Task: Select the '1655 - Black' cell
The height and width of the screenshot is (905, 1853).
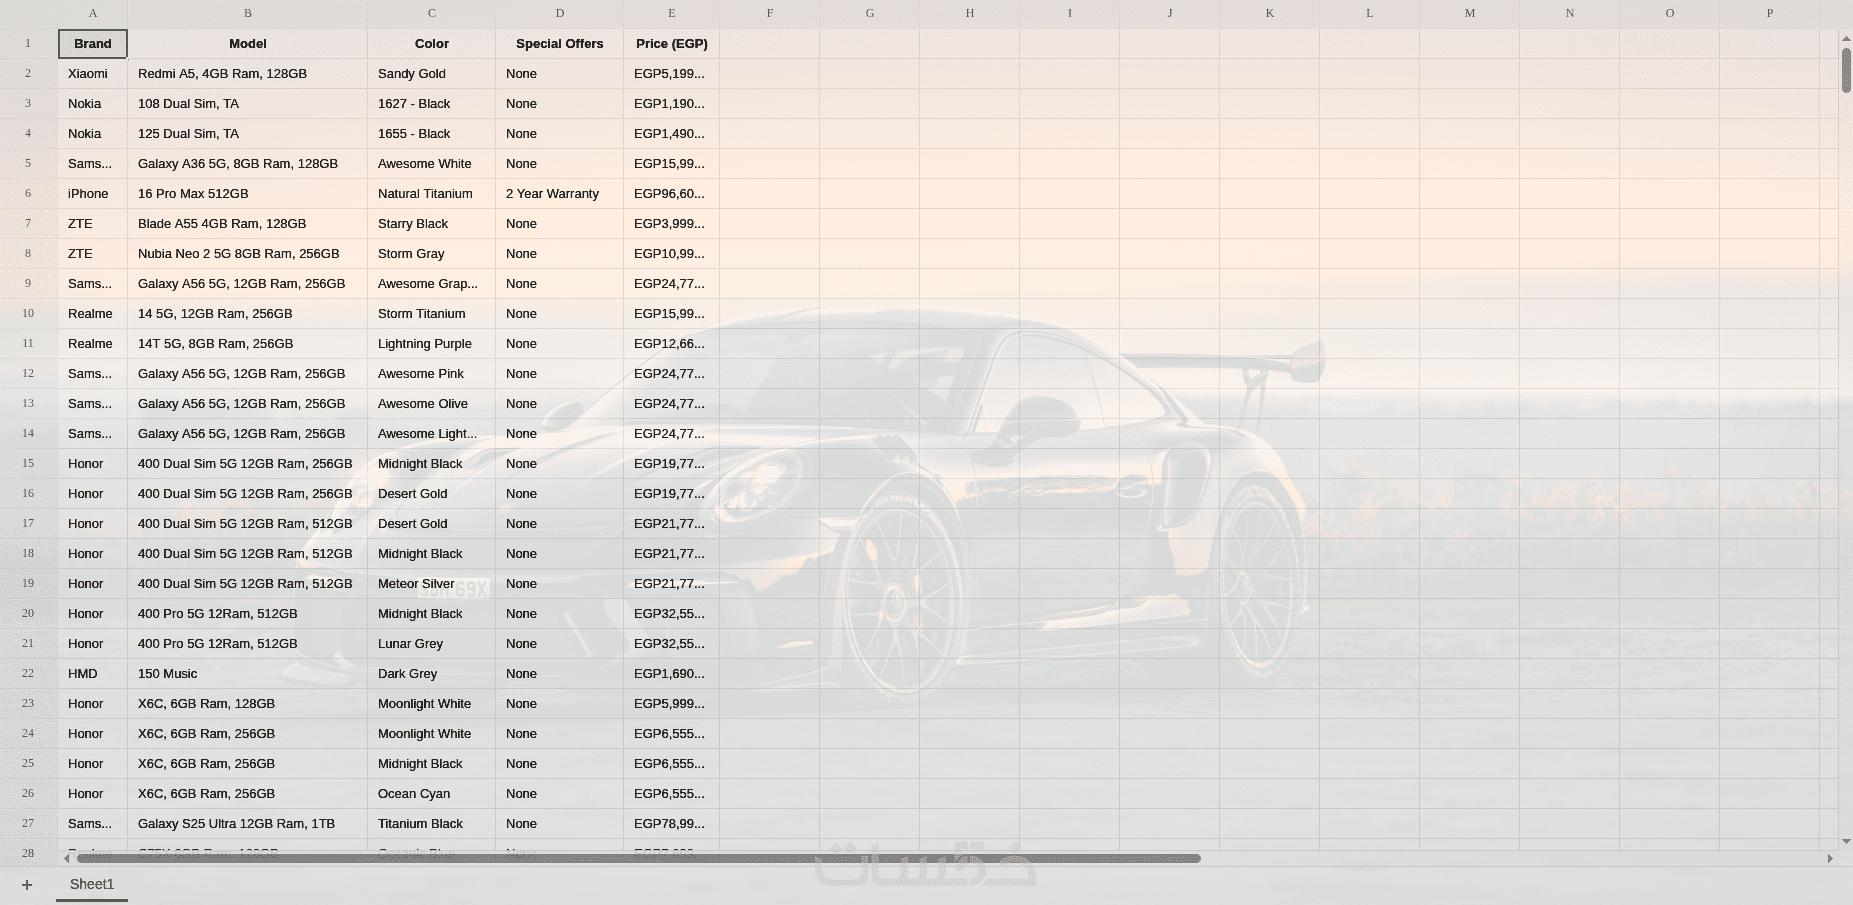Action: point(432,134)
